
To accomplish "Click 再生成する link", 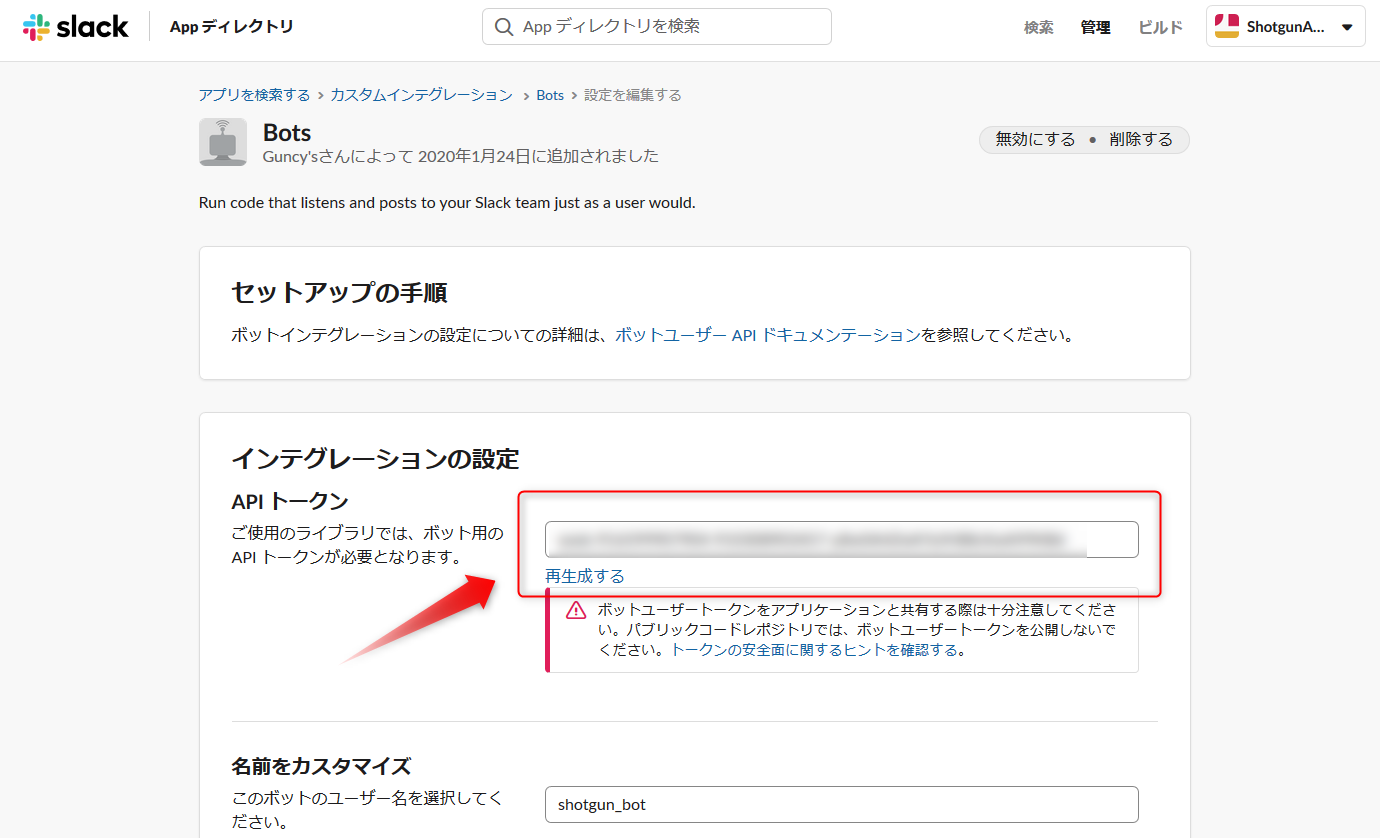I will coord(585,576).
